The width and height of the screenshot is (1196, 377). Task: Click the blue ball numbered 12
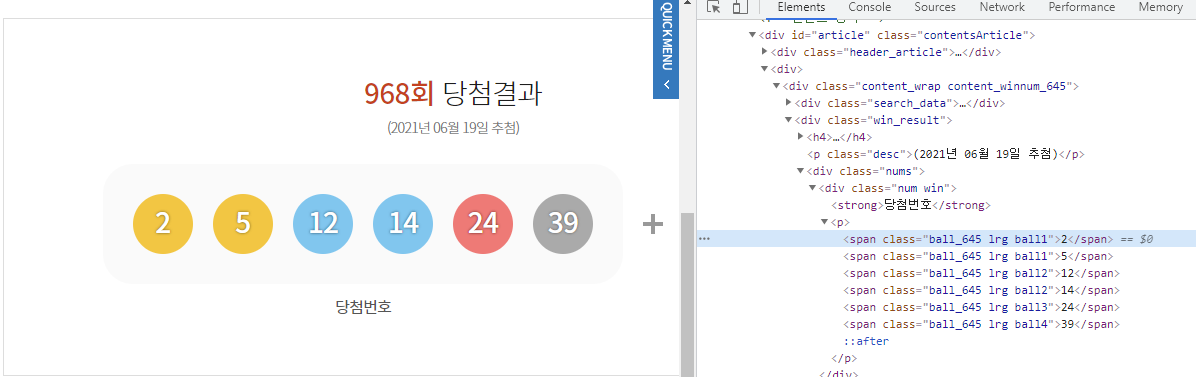pos(323,224)
